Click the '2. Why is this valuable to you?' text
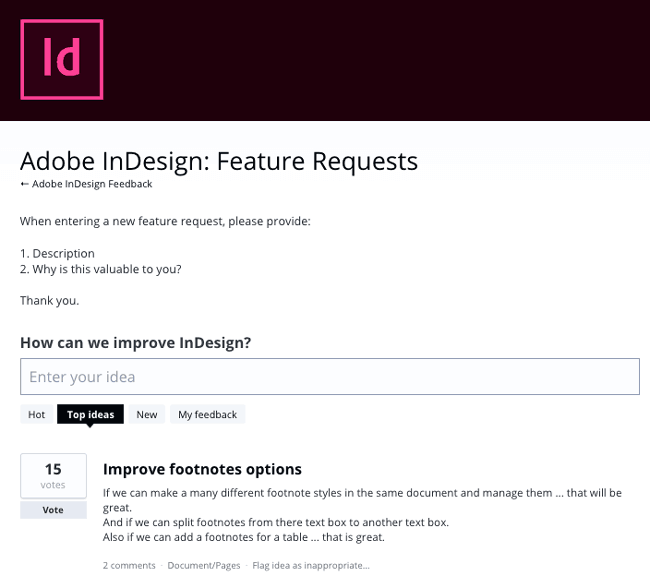The width and height of the screenshot is (650, 576). point(101,269)
